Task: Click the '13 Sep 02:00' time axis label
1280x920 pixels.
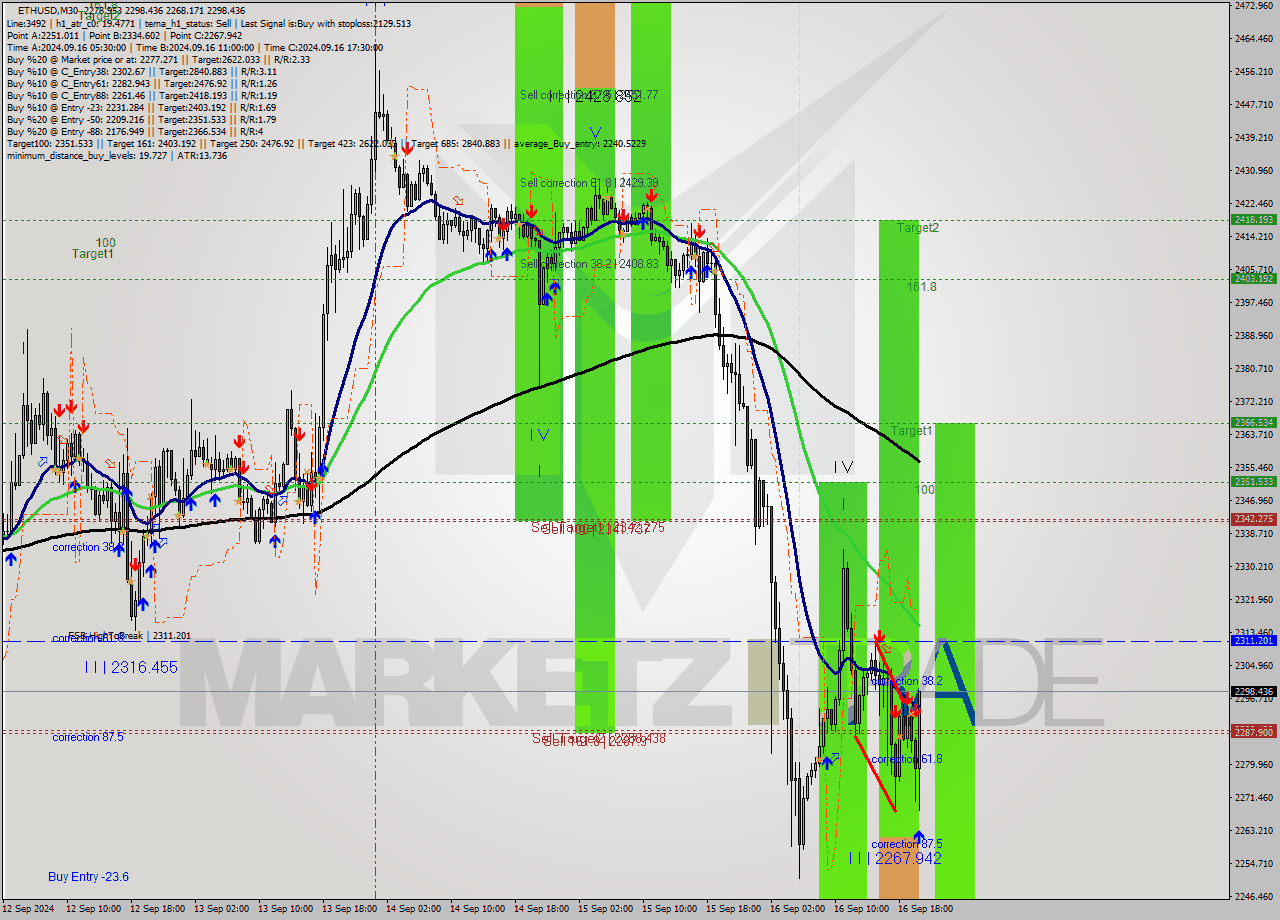Action: (222, 910)
